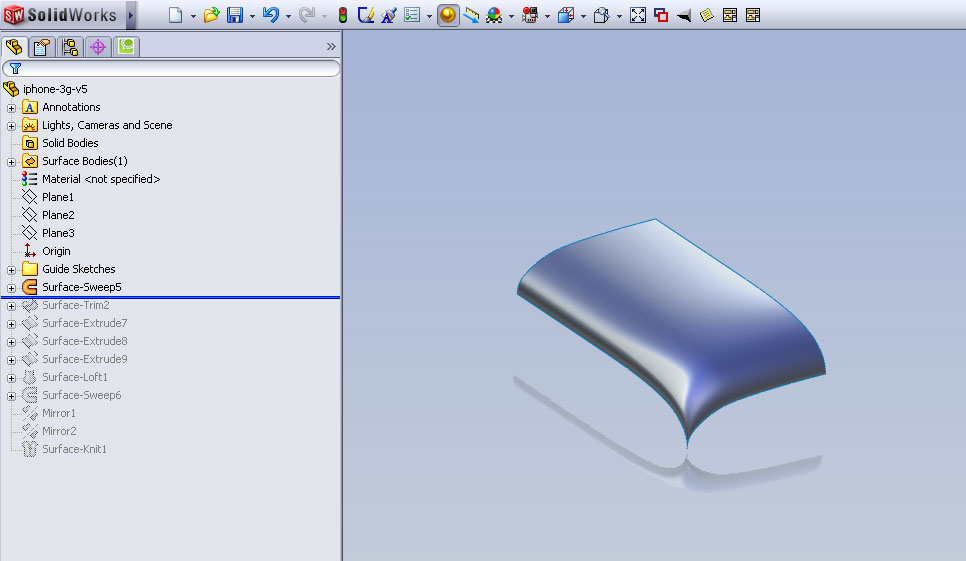Screen dimensions: 966x561
Task: Expand the Annotations node
Action: click(x=11, y=108)
